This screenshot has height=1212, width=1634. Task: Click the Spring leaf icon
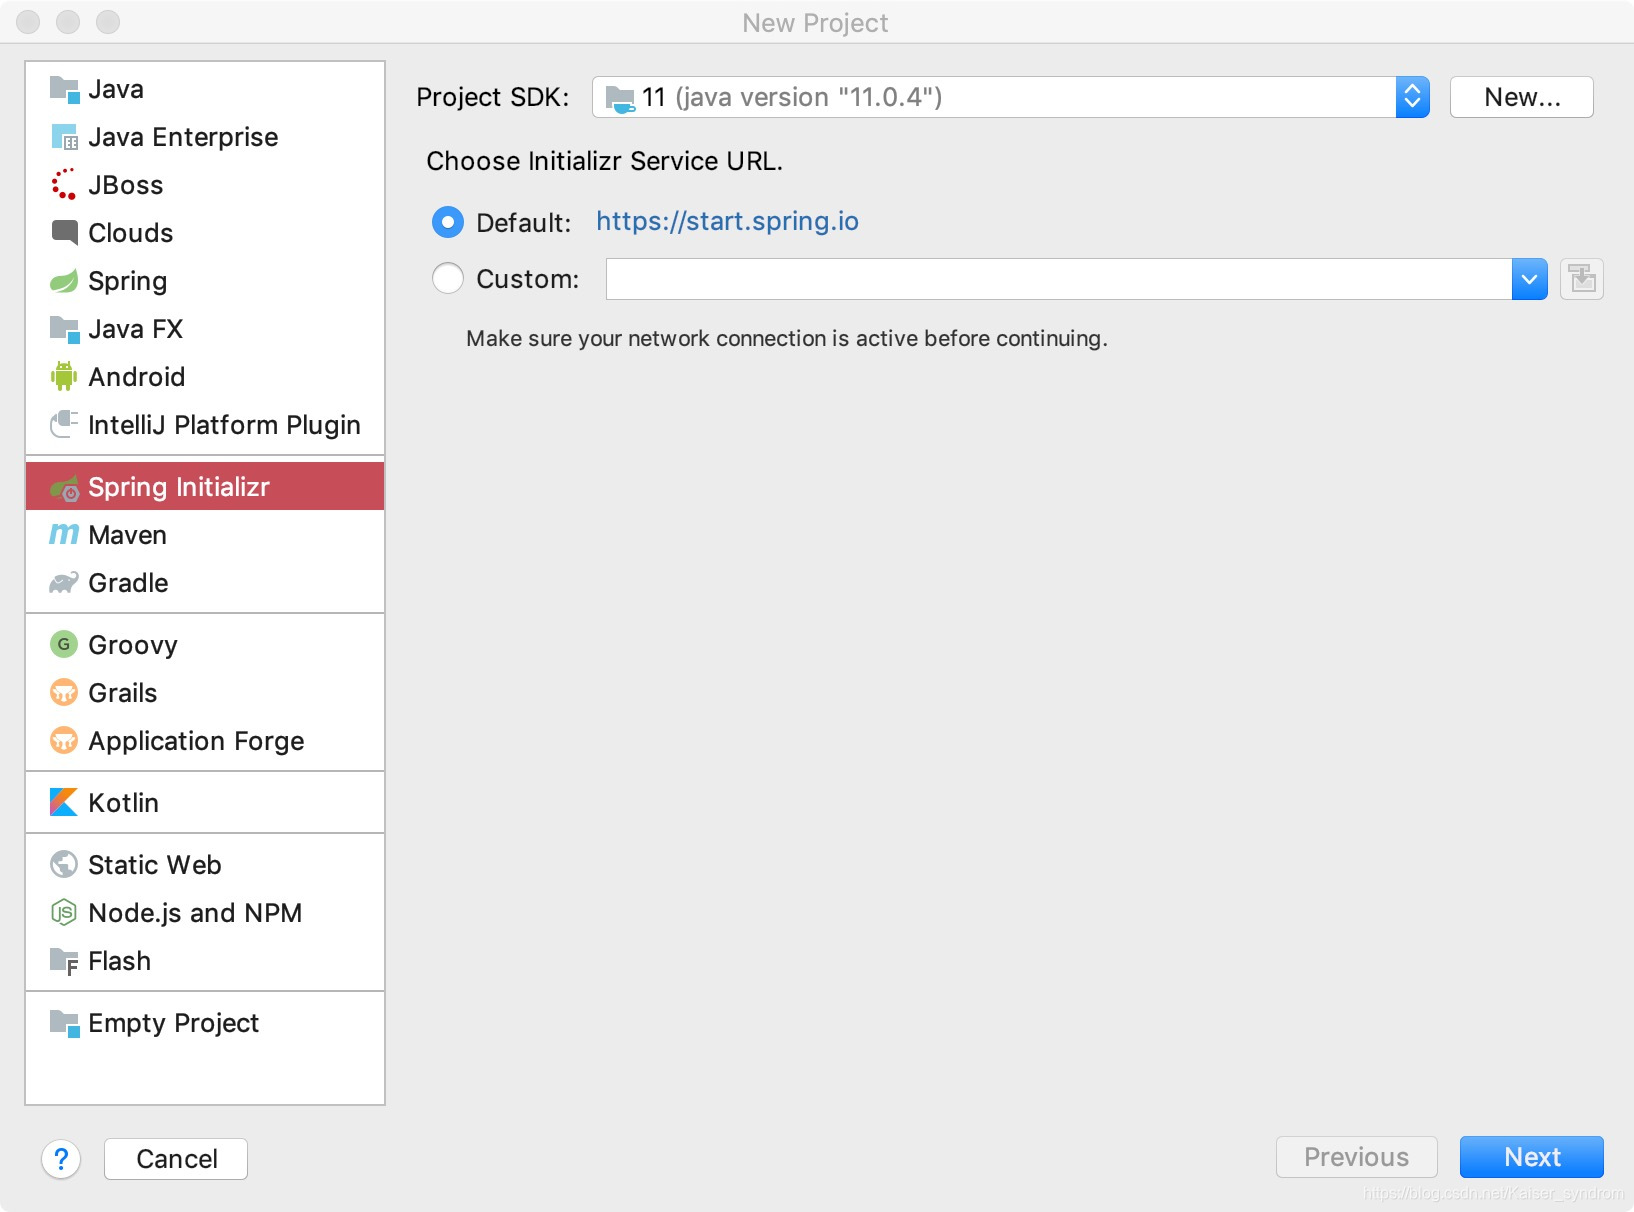(64, 281)
